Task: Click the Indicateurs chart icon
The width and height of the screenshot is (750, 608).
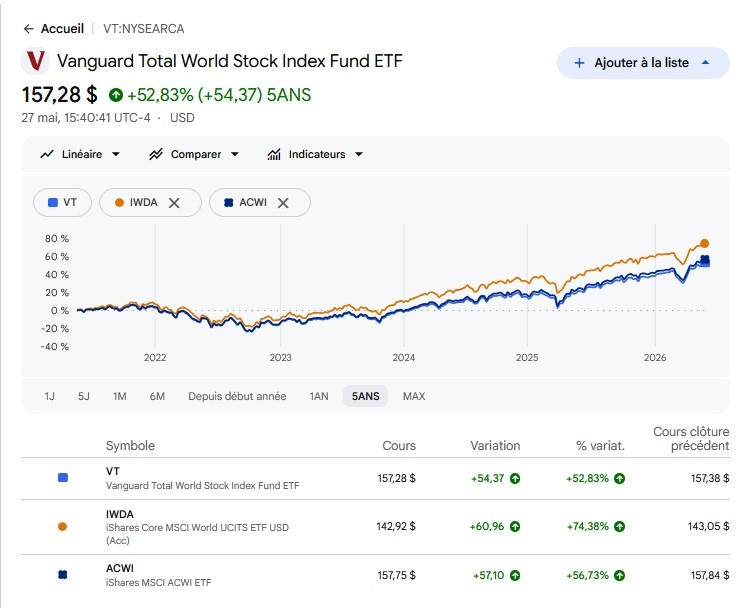Action: (274, 154)
